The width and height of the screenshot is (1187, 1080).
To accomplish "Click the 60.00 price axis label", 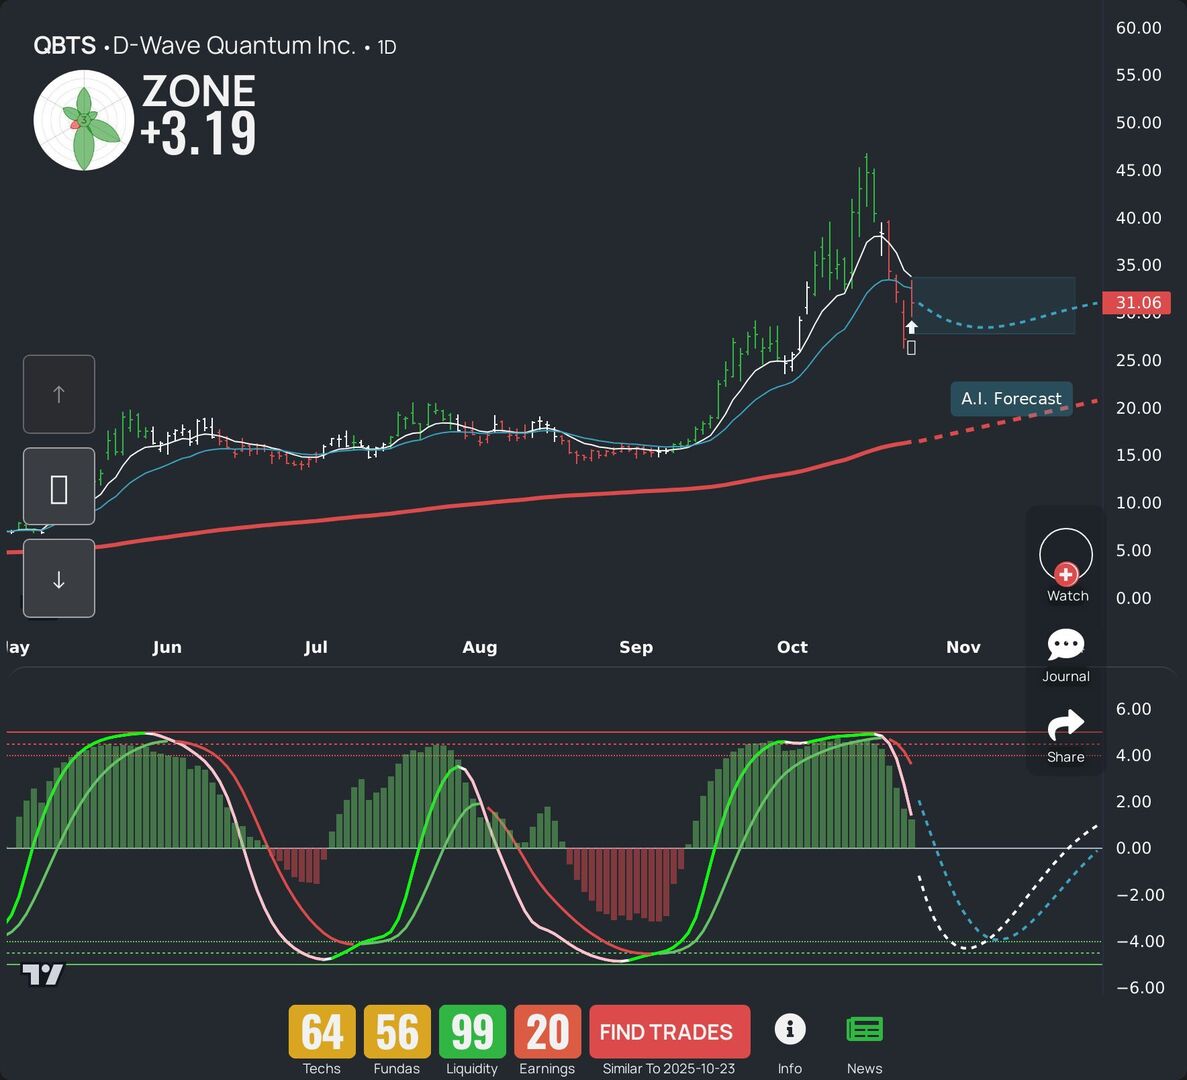I will click(x=1139, y=28).
